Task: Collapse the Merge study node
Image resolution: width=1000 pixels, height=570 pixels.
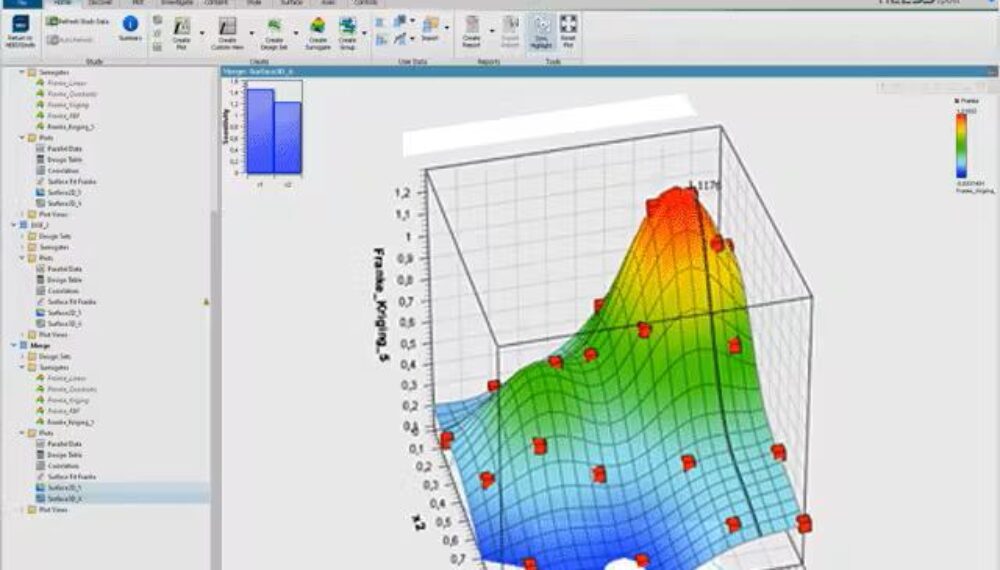Action: coord(13,346)
